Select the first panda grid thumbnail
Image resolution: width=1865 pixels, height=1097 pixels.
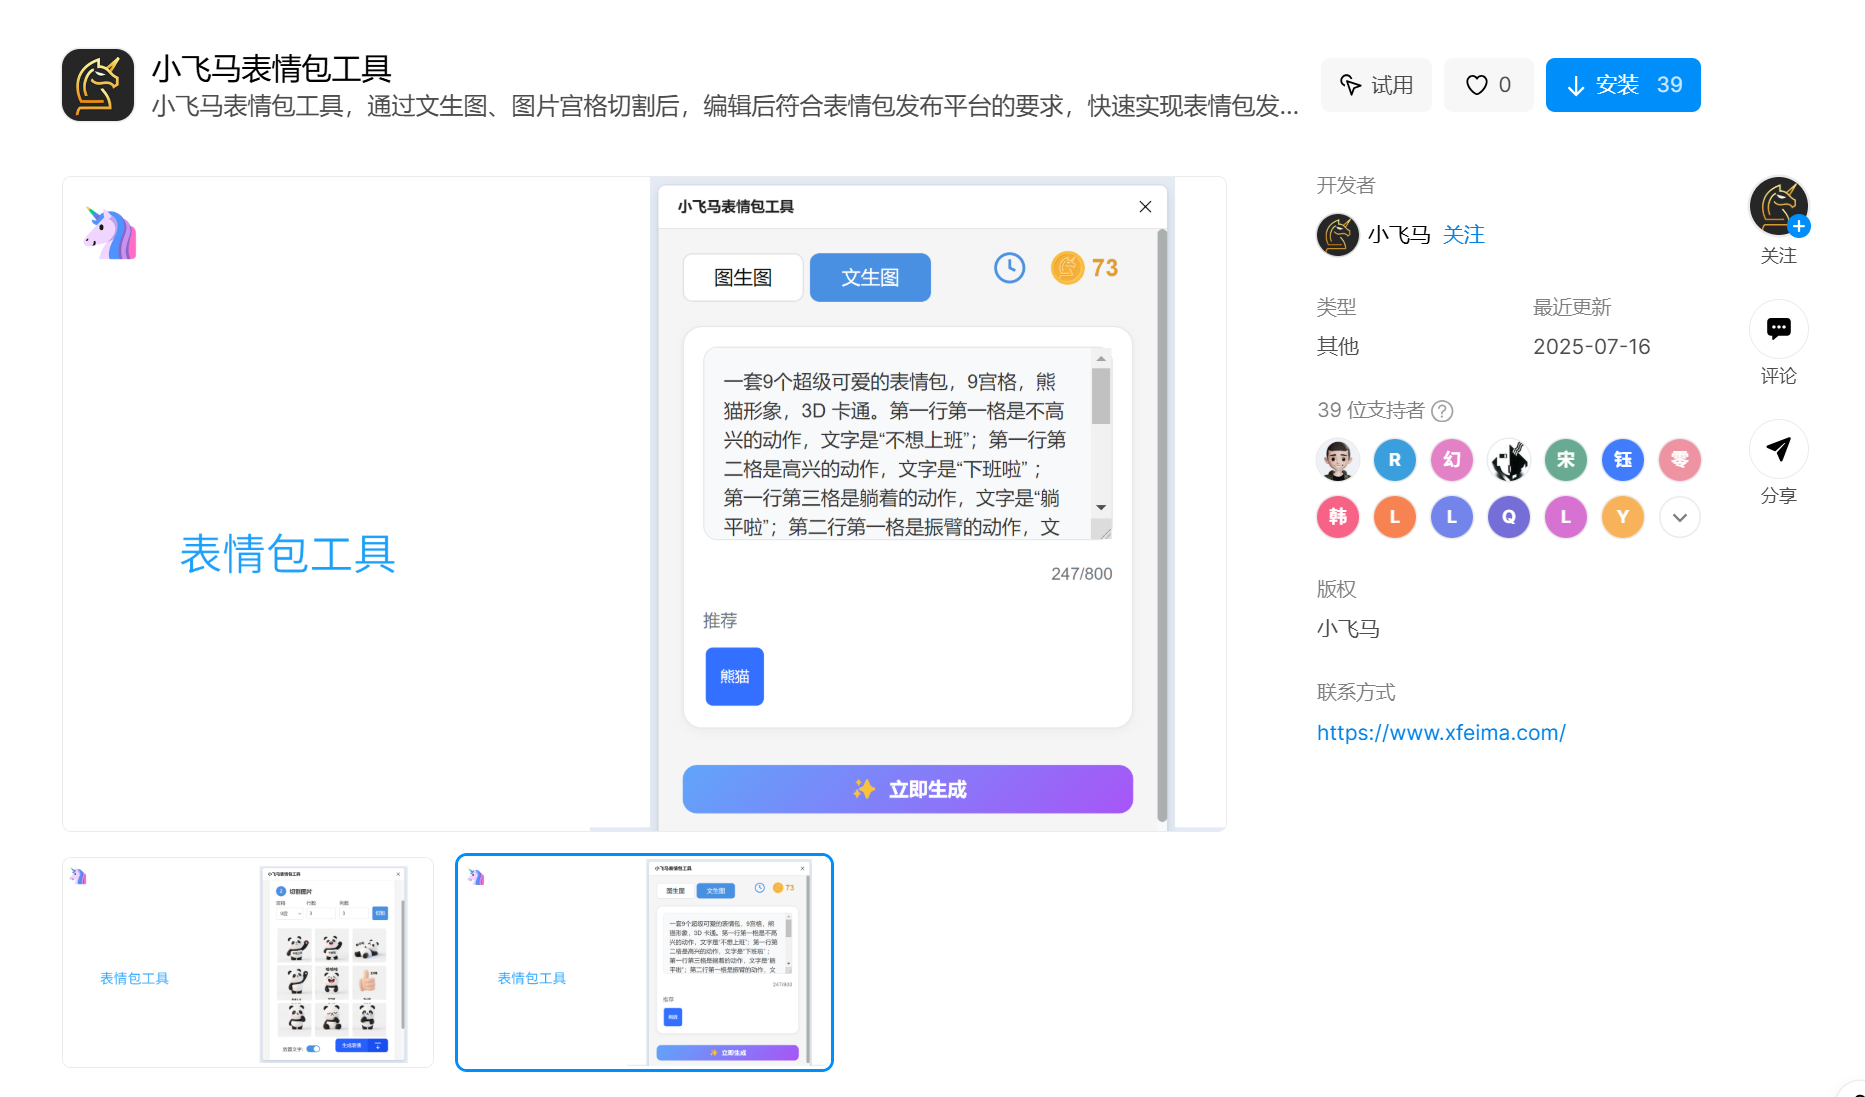pos(247,962)
